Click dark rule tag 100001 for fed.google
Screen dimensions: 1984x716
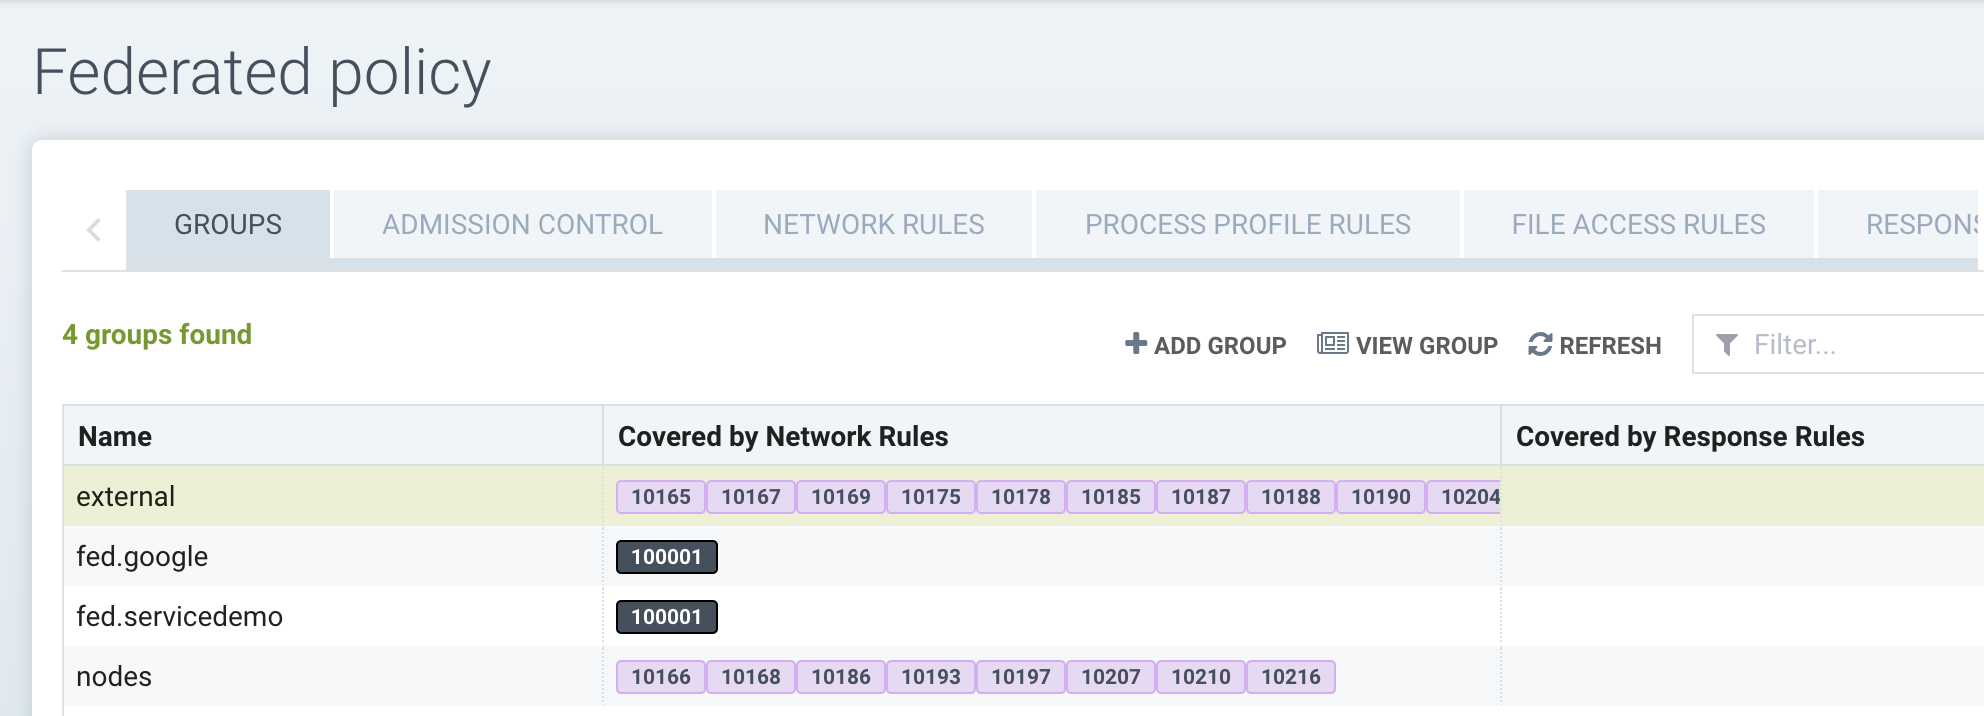point(666,557)
